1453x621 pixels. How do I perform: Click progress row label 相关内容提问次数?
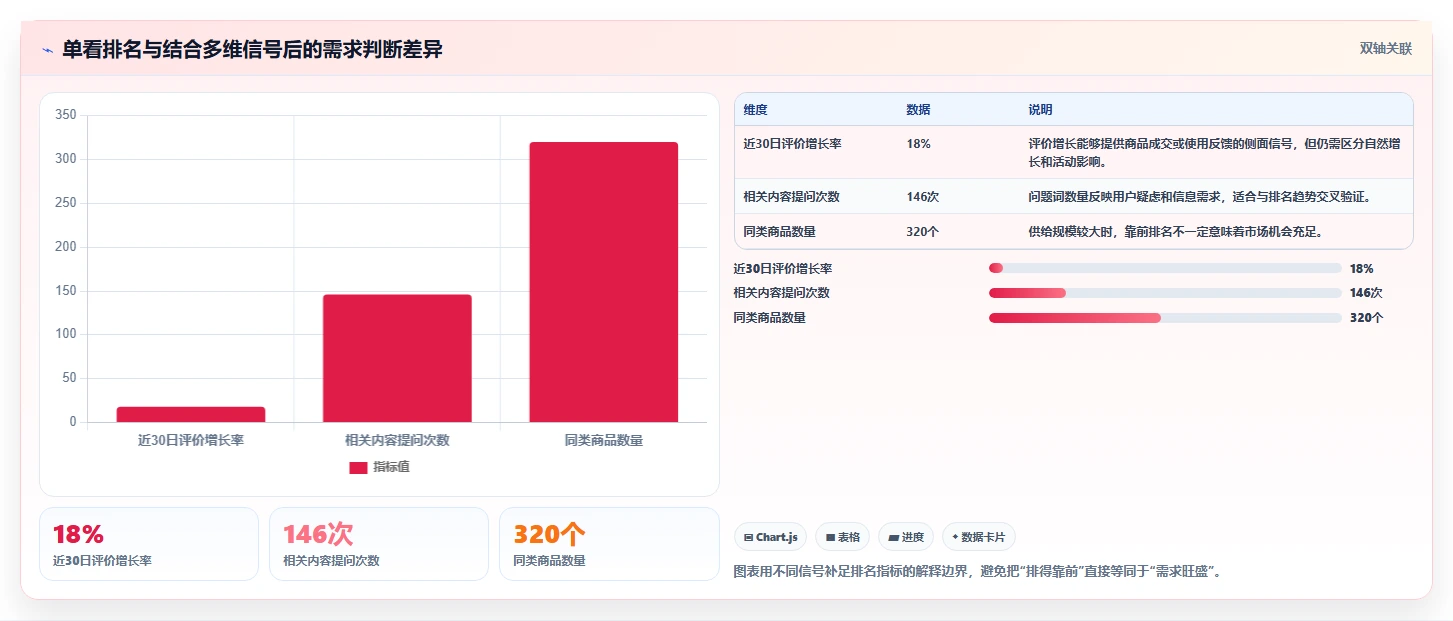pos(781,293)
